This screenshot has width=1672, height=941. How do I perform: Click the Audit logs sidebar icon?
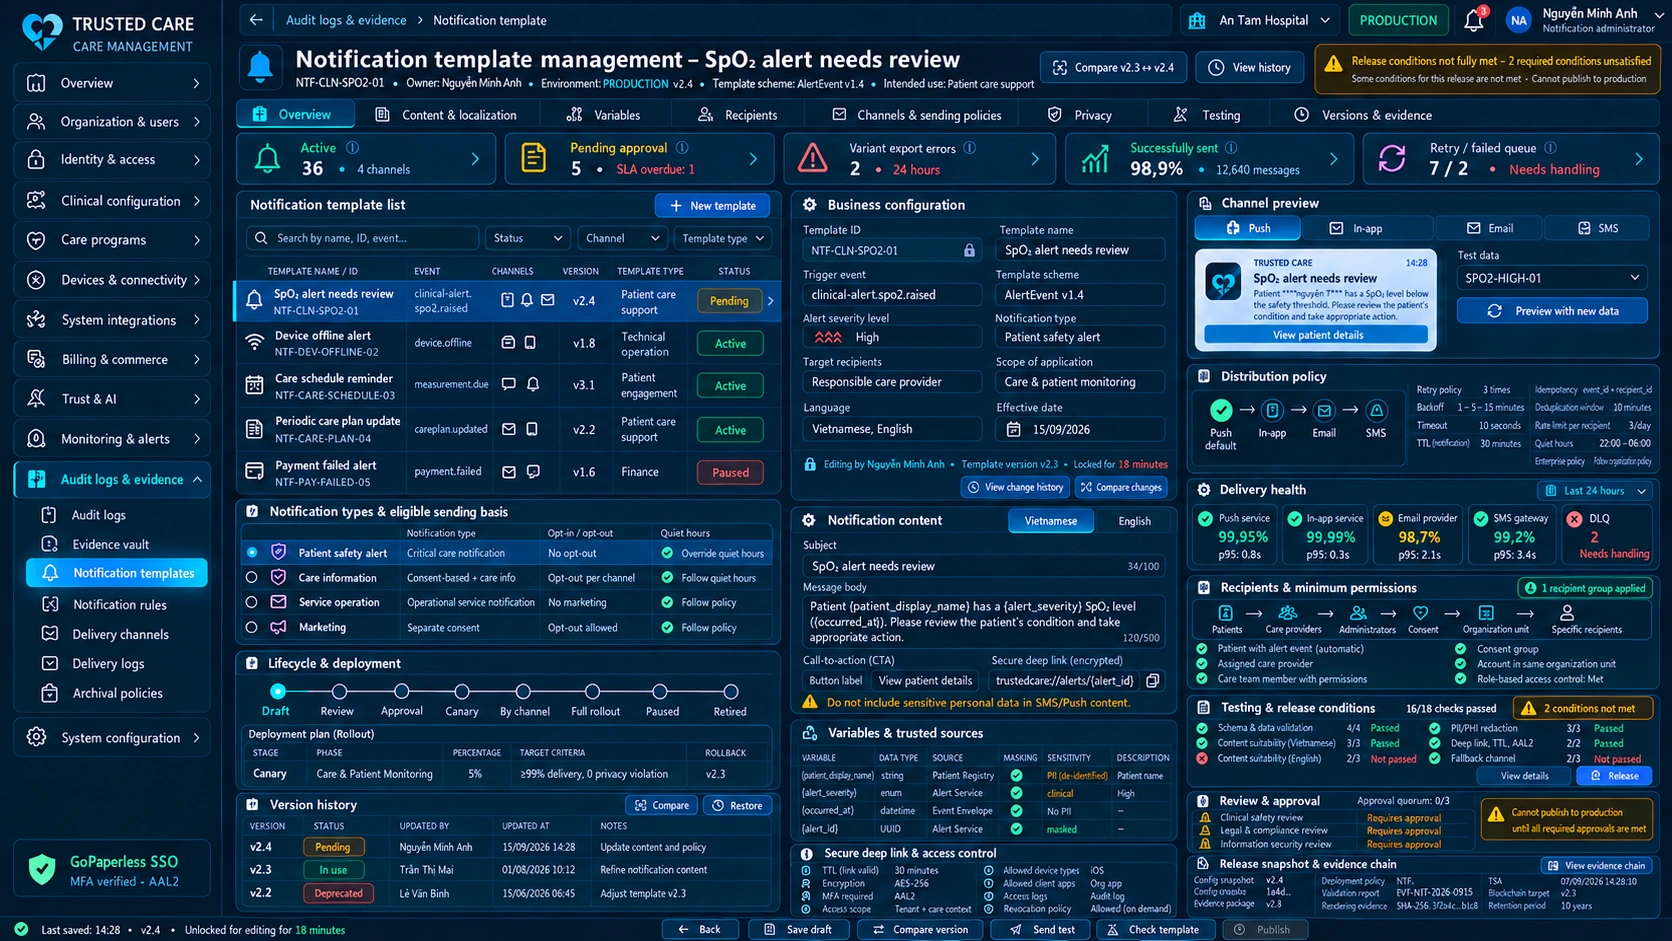click(49, 515)
